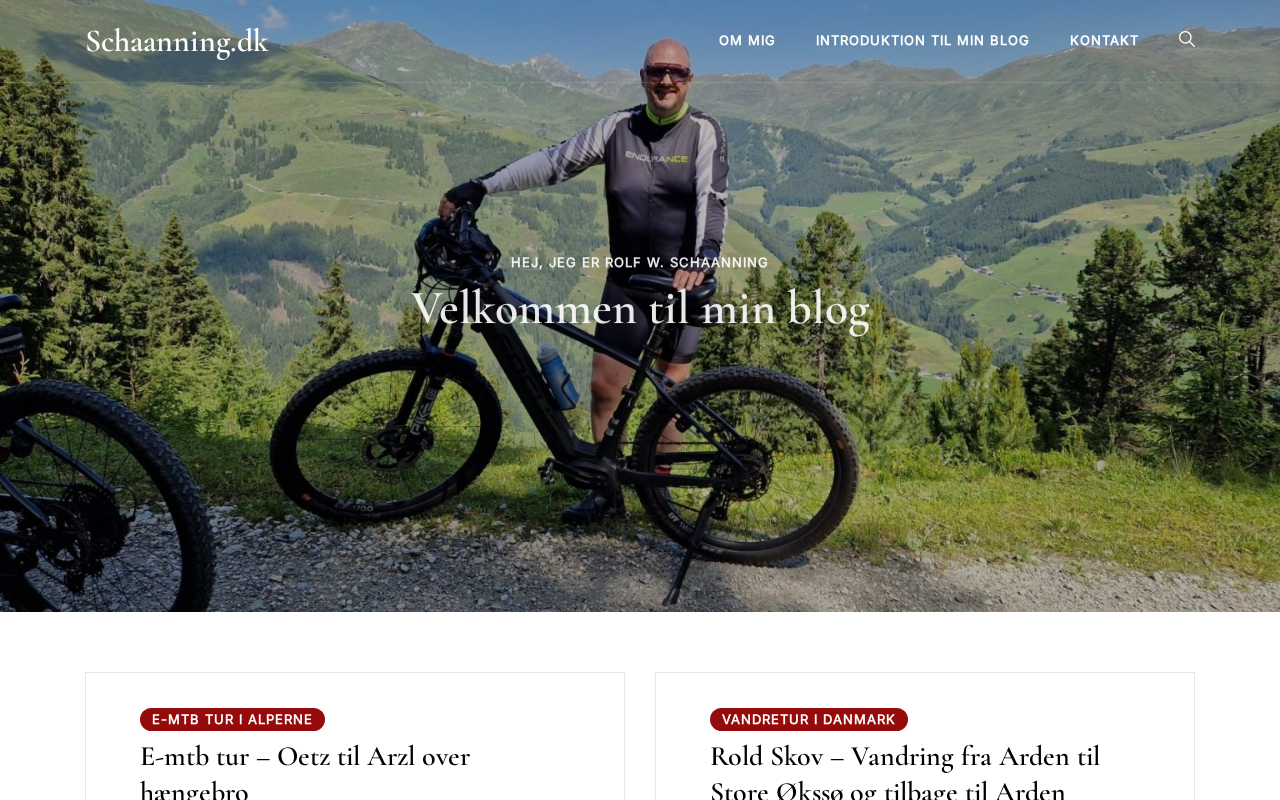Click the HEJ, JEG ER ROLF W. SCHAANNING subtitle
Viewport: 1280px width, 800px height.
pyautogui.click(x=640, y=263)
